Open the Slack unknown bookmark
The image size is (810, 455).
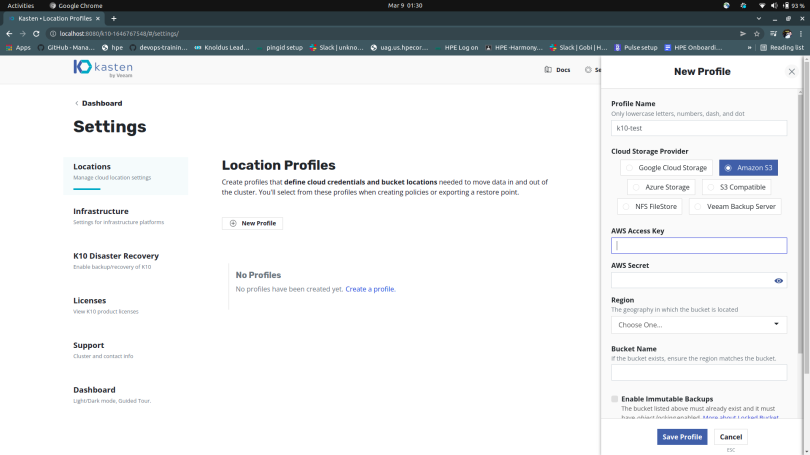[336, 48]
